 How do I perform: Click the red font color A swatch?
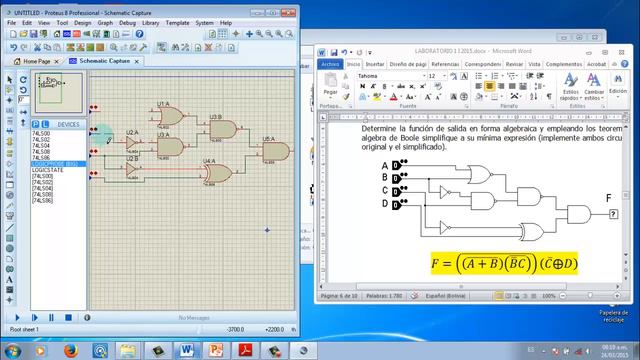pyautogui.click(x=393, y=97)
